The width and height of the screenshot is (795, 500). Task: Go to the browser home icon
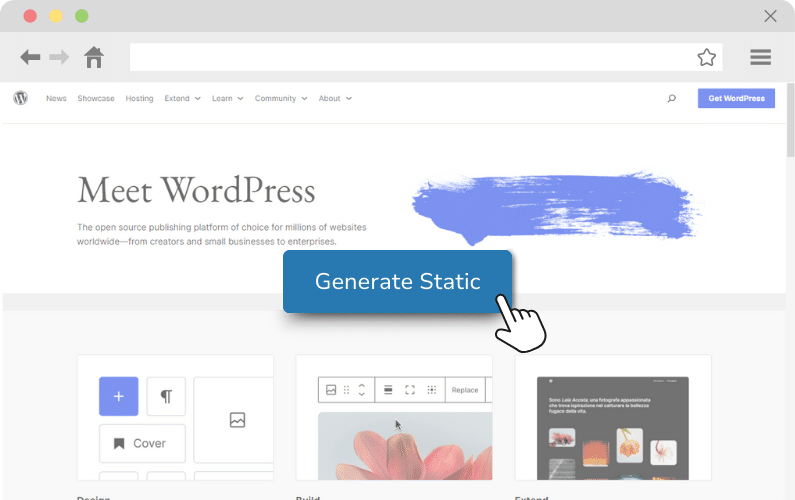coord(94,57)
